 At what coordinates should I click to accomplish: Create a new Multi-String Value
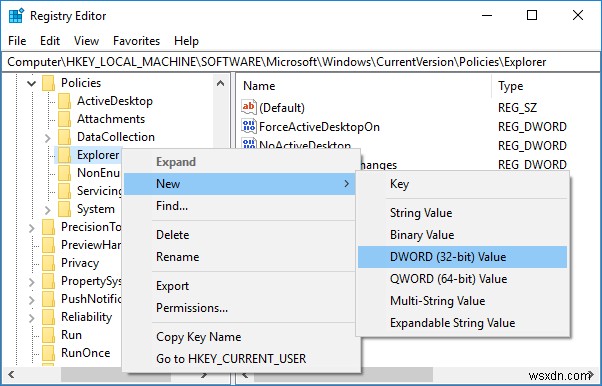(463, 301)
